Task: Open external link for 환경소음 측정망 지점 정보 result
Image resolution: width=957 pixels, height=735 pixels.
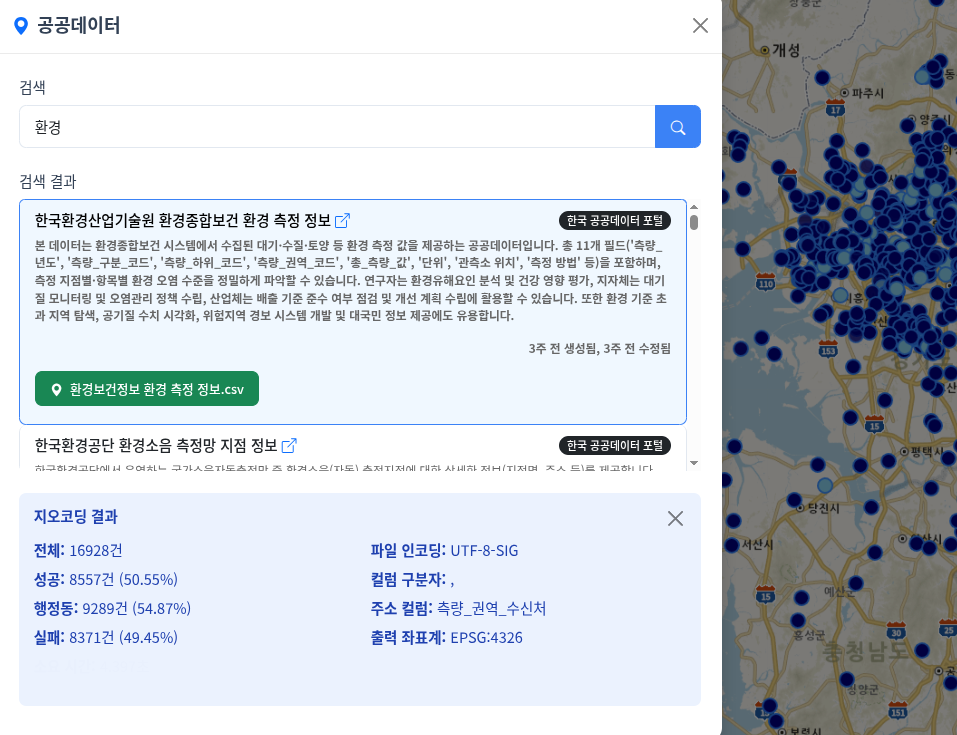Action: [x=289, y=446]
